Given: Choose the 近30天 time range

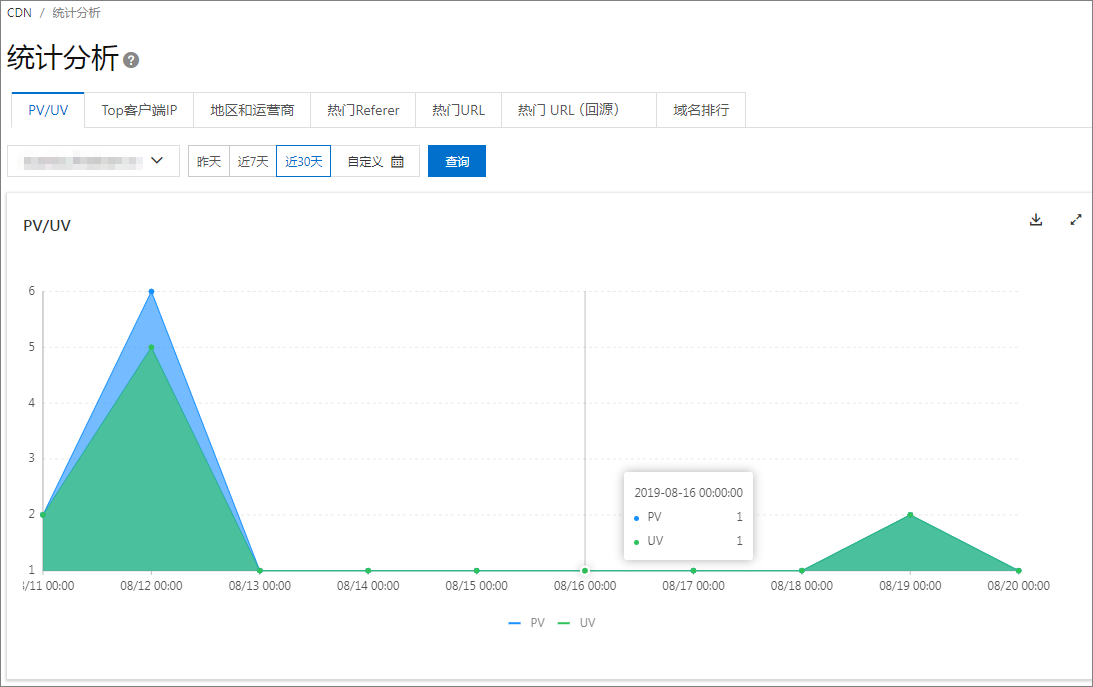Looking at the screenshot, I should pos(304,161).
